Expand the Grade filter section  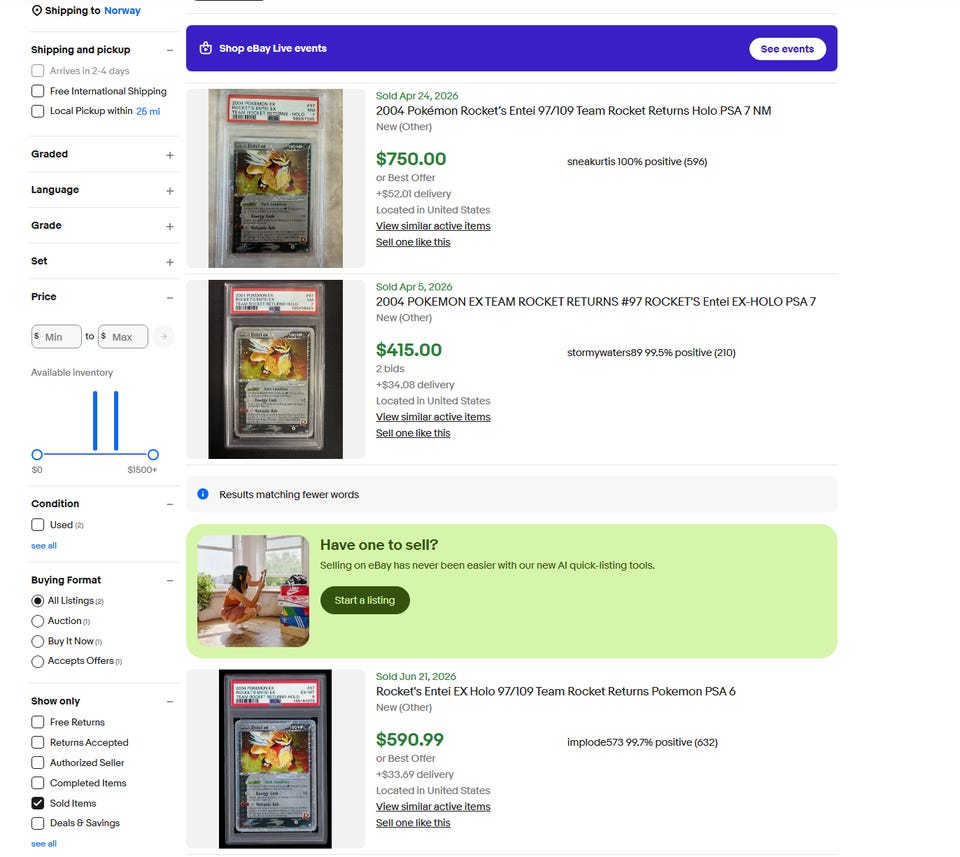tap(170, 226)
